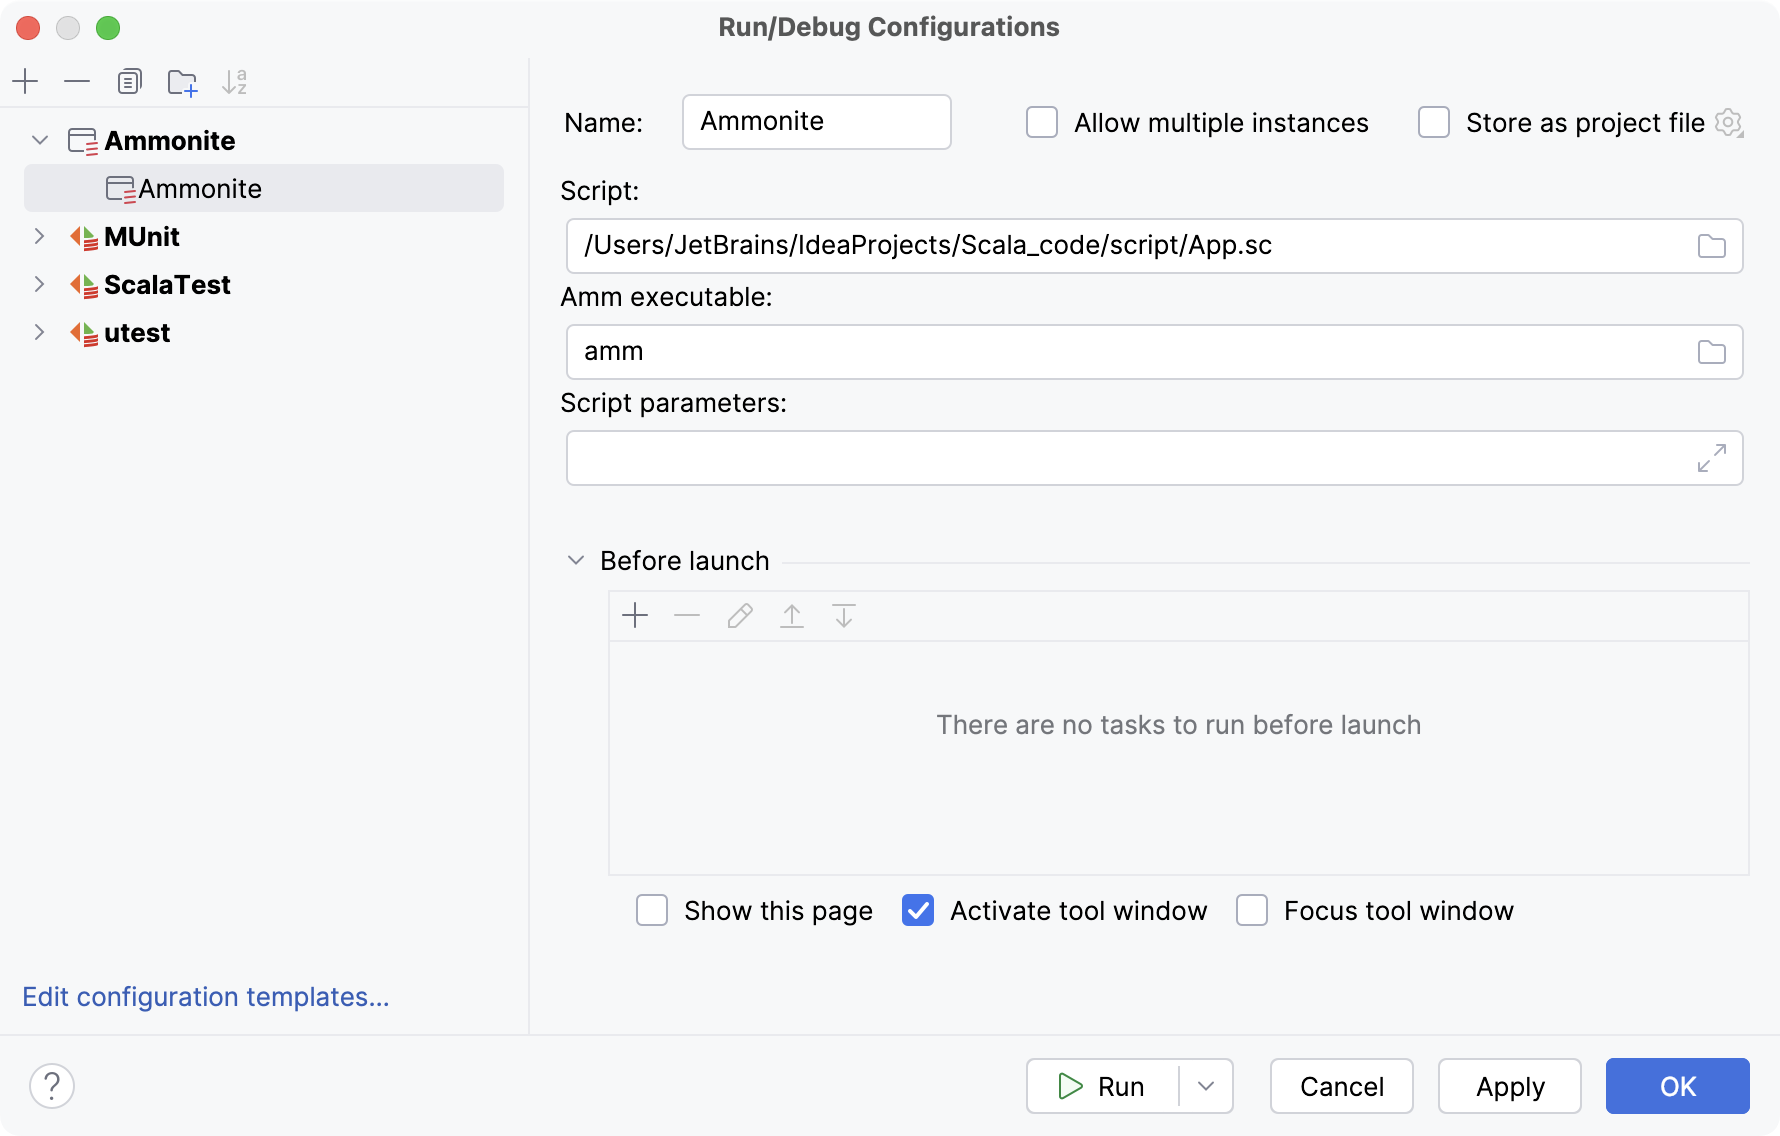Expand the MUnit tree group

click(x=40, y=236)
